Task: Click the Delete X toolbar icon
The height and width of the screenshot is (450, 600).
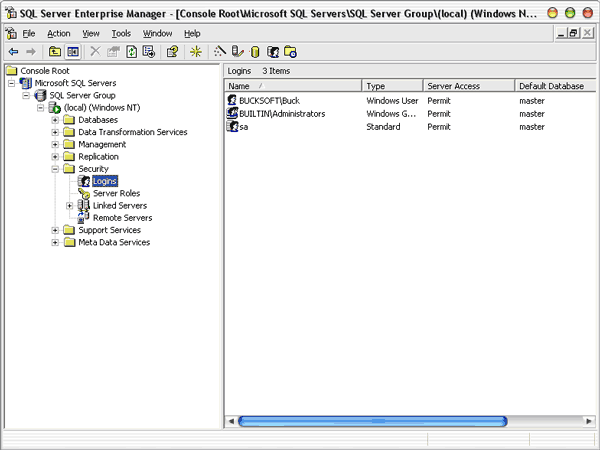Action: pos(95,52)
